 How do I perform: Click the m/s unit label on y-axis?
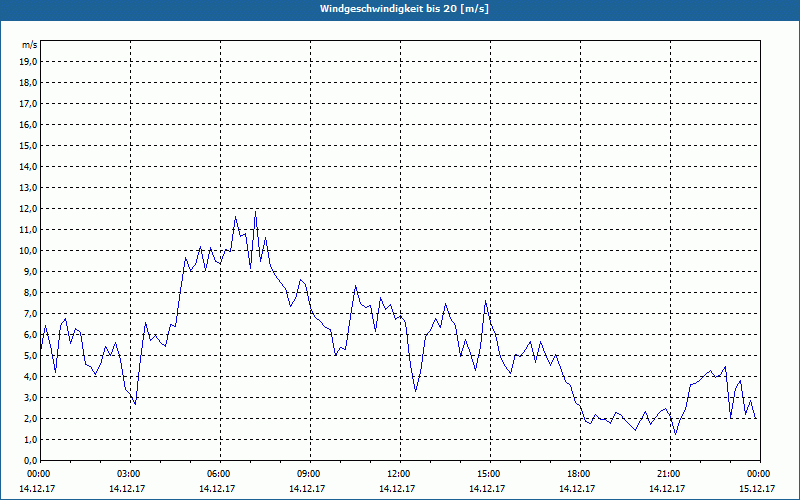pos(30,45)
